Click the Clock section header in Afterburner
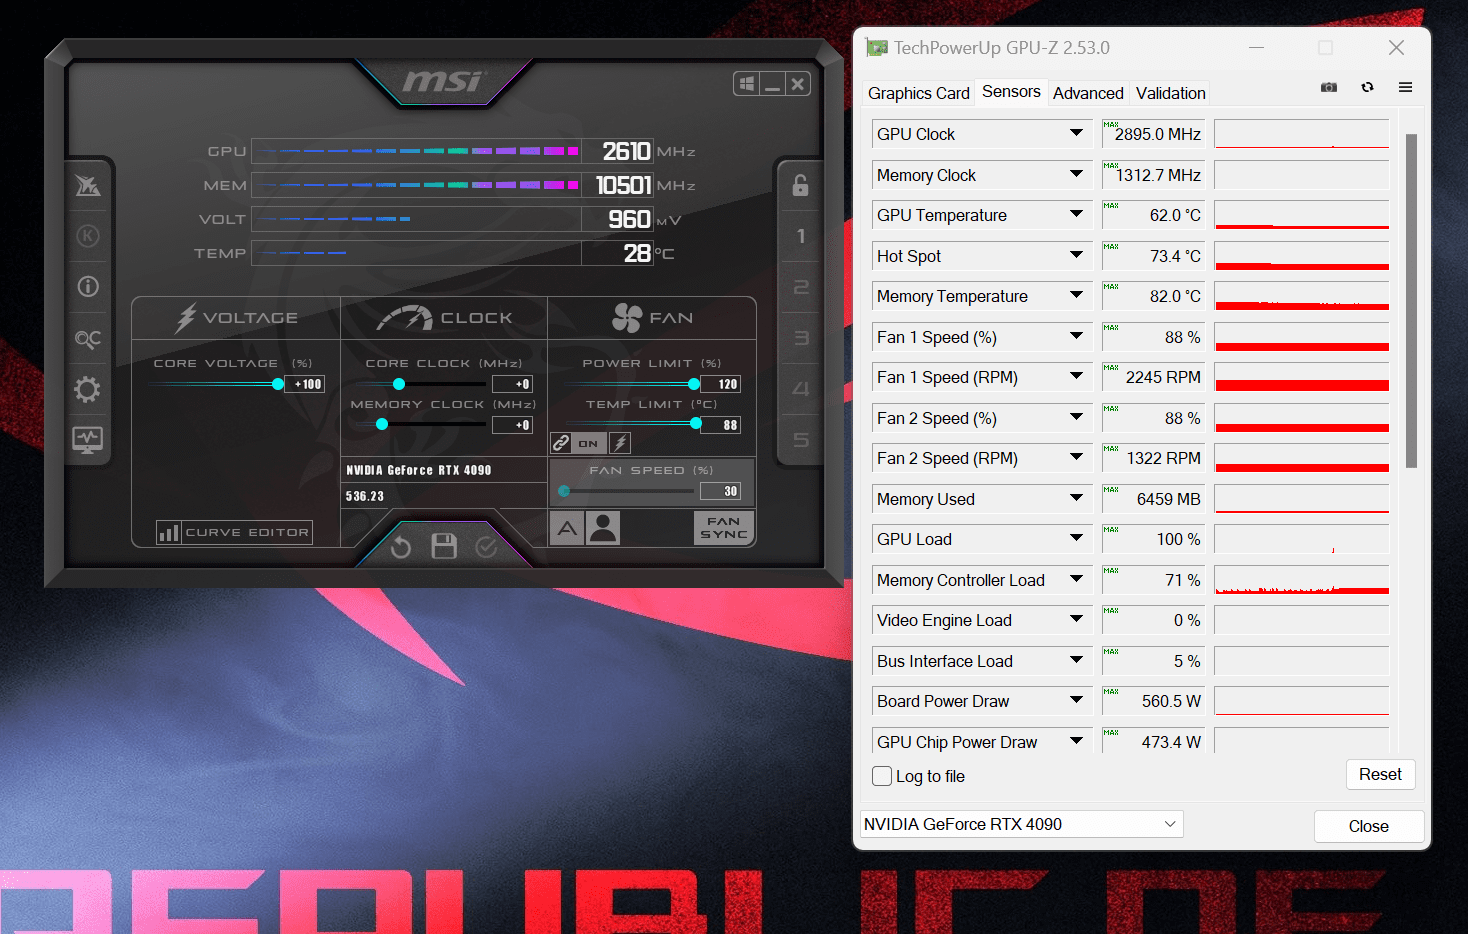Viewport: 1468px width, 934px height. [444, 318]
